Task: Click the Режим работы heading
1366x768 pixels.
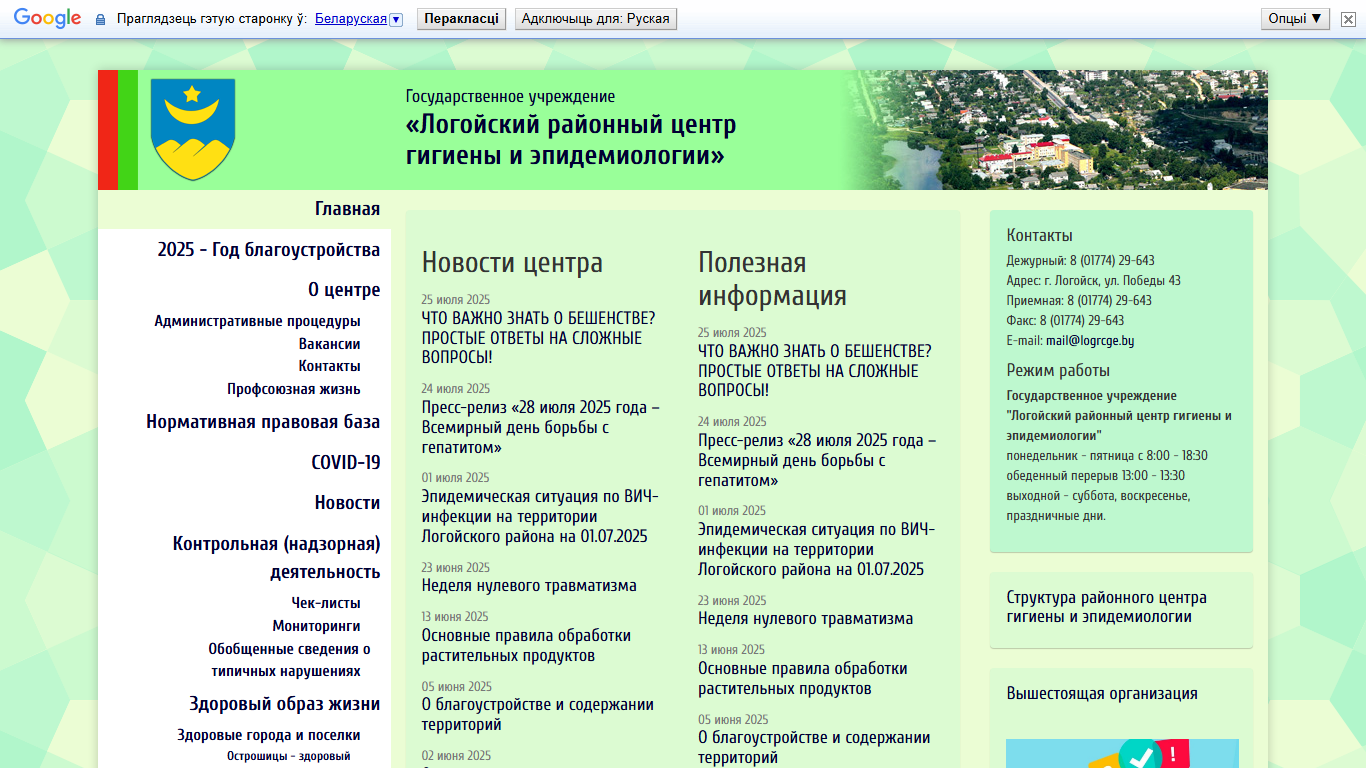Action: click(1058, 370)
